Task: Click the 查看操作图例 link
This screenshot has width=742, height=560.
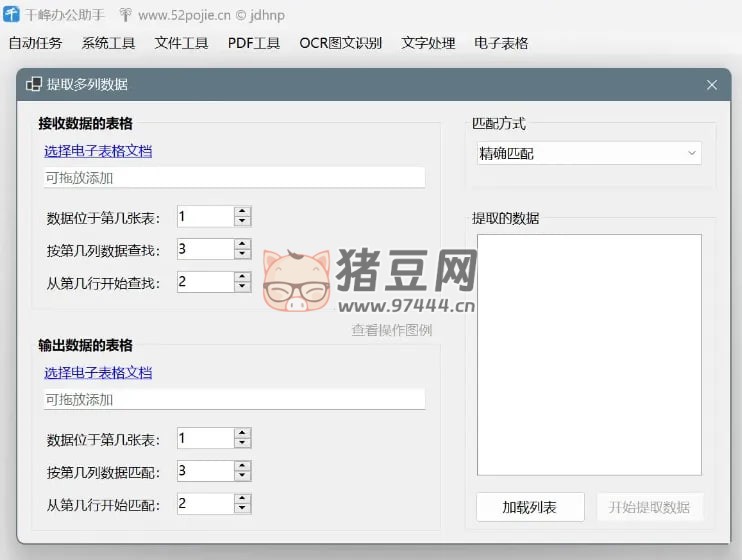Action: [391, 330]
